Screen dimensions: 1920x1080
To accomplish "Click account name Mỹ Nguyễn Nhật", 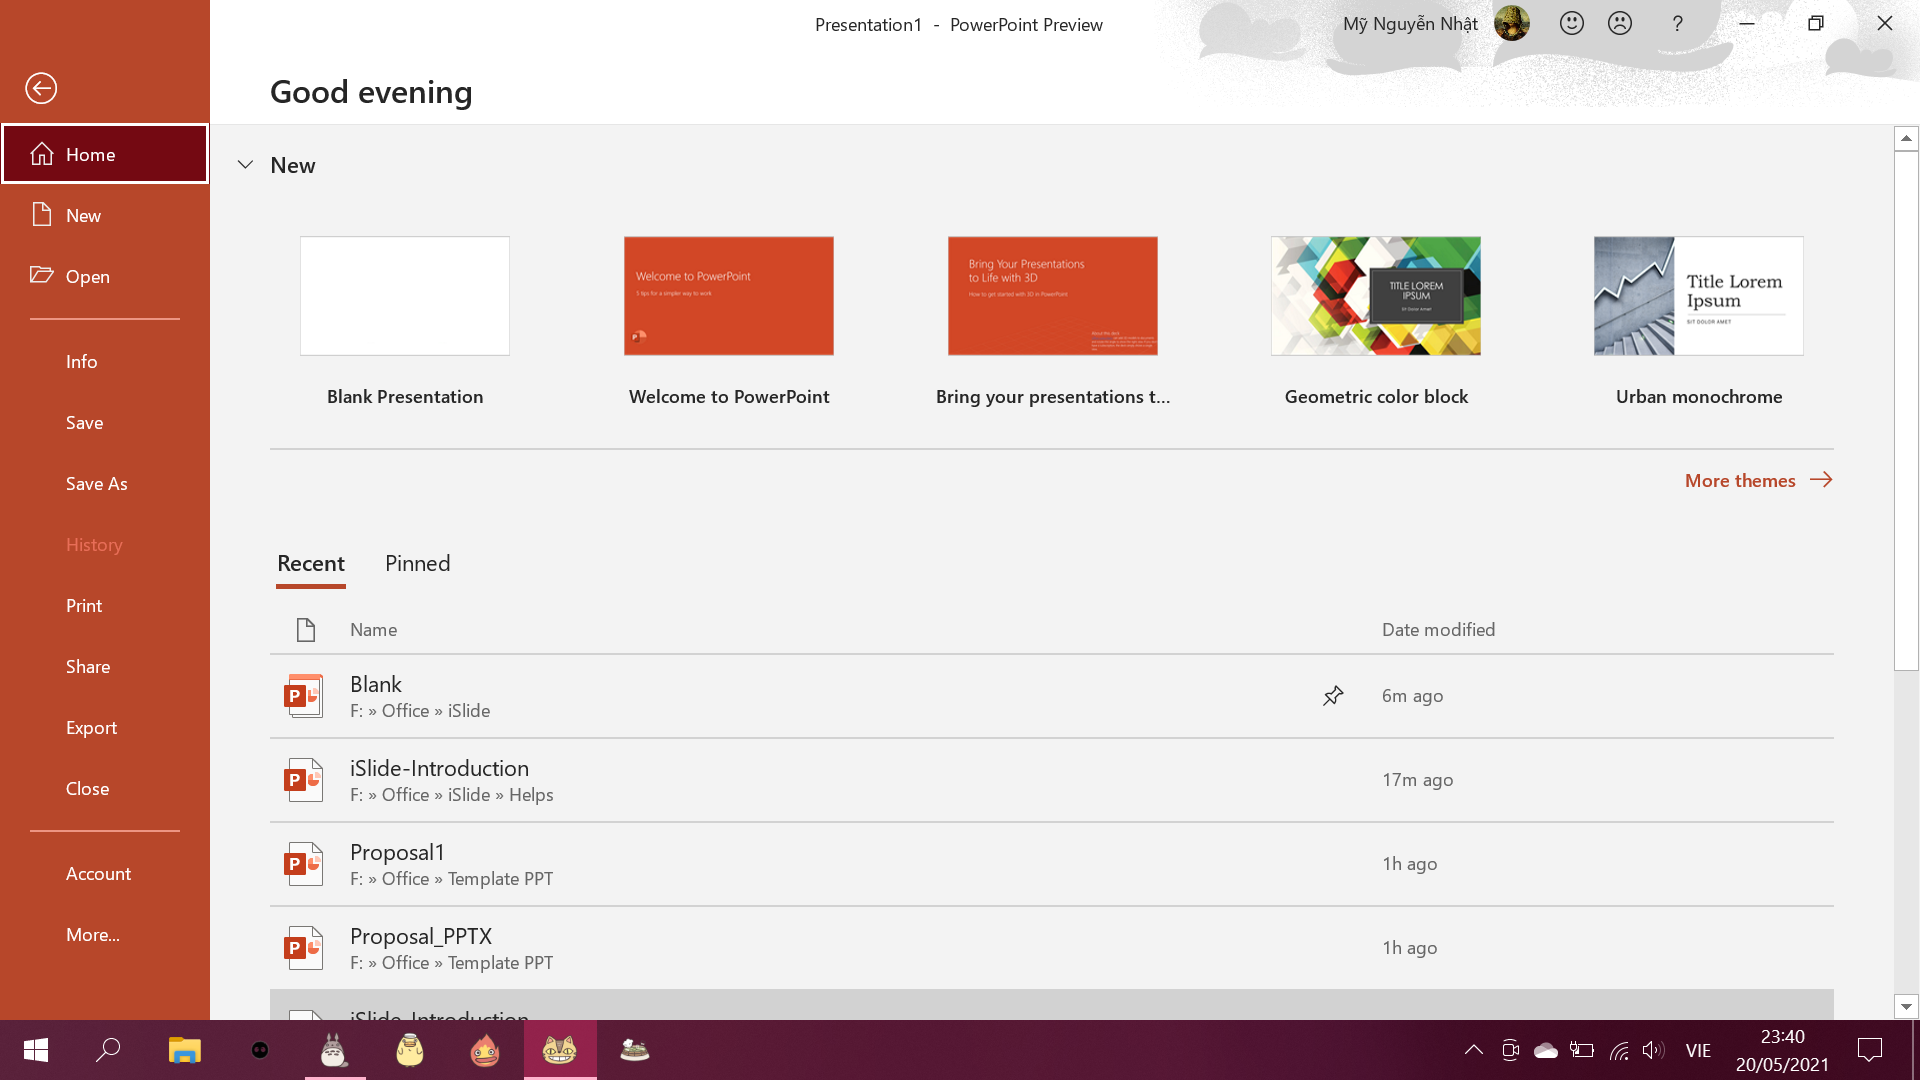I will pos(1410,24).
